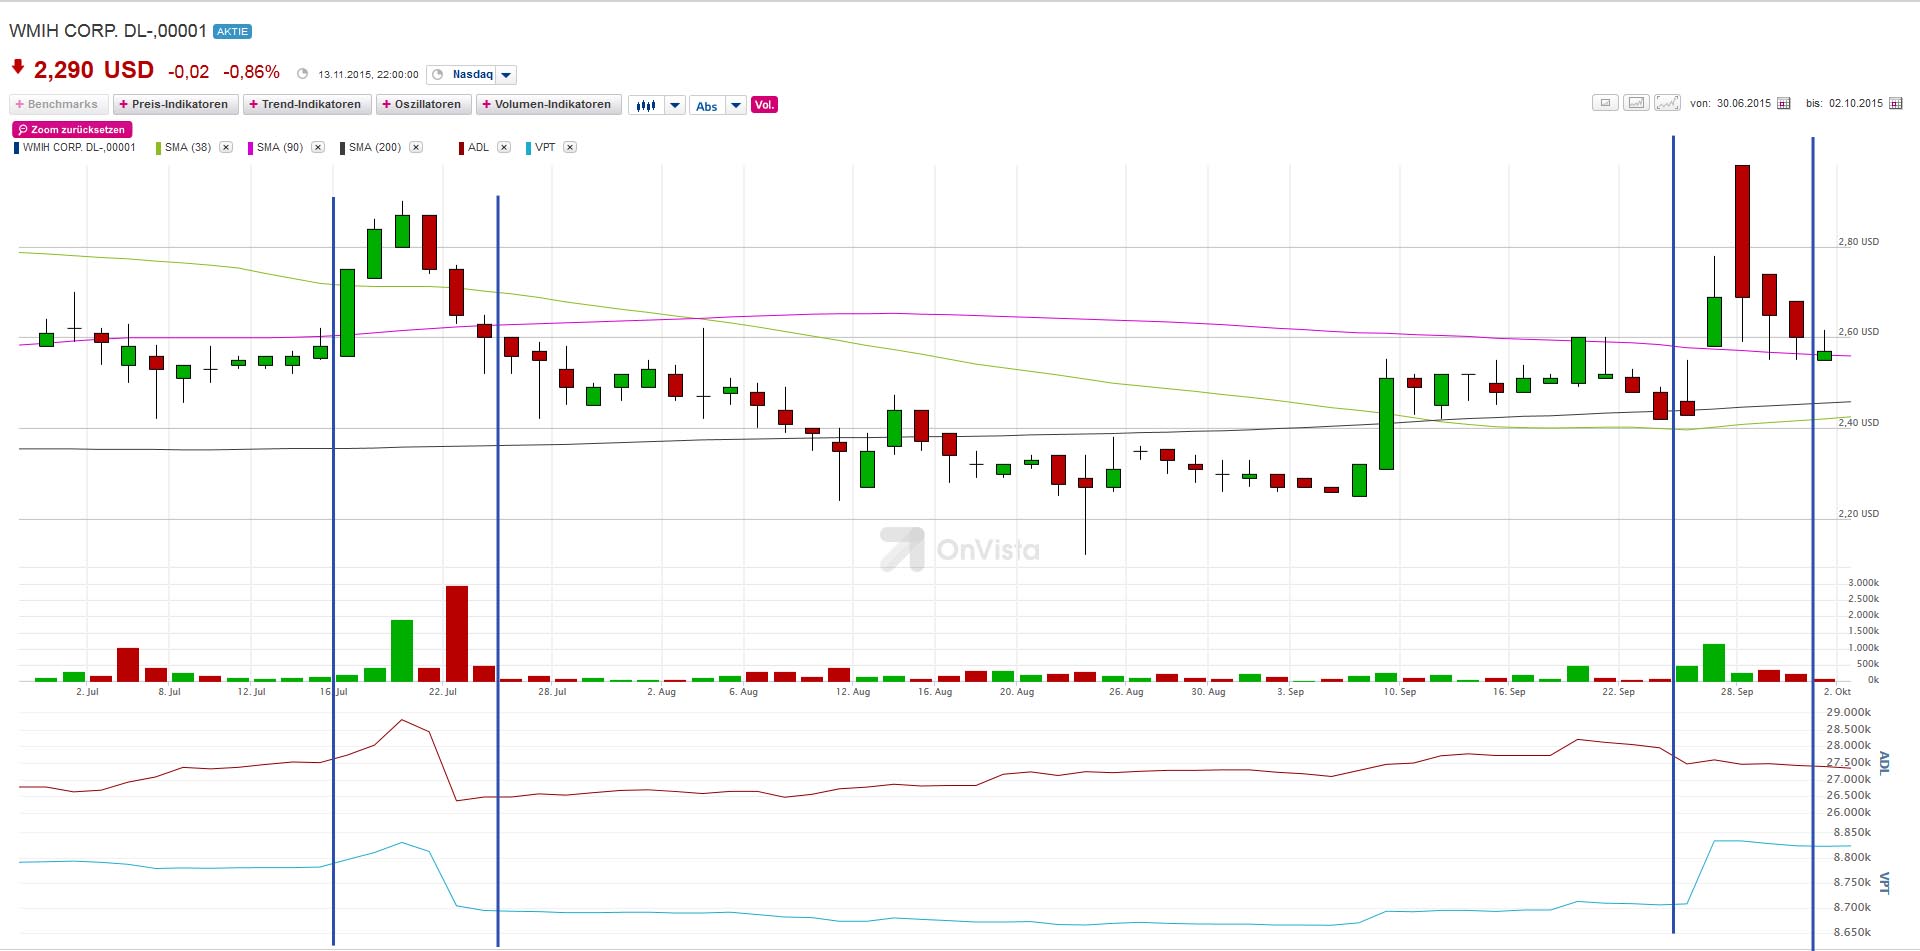Click the dark grey SMA (200) color swatch
Viewport: 1920px width, 951px height.
pos(342,148)
